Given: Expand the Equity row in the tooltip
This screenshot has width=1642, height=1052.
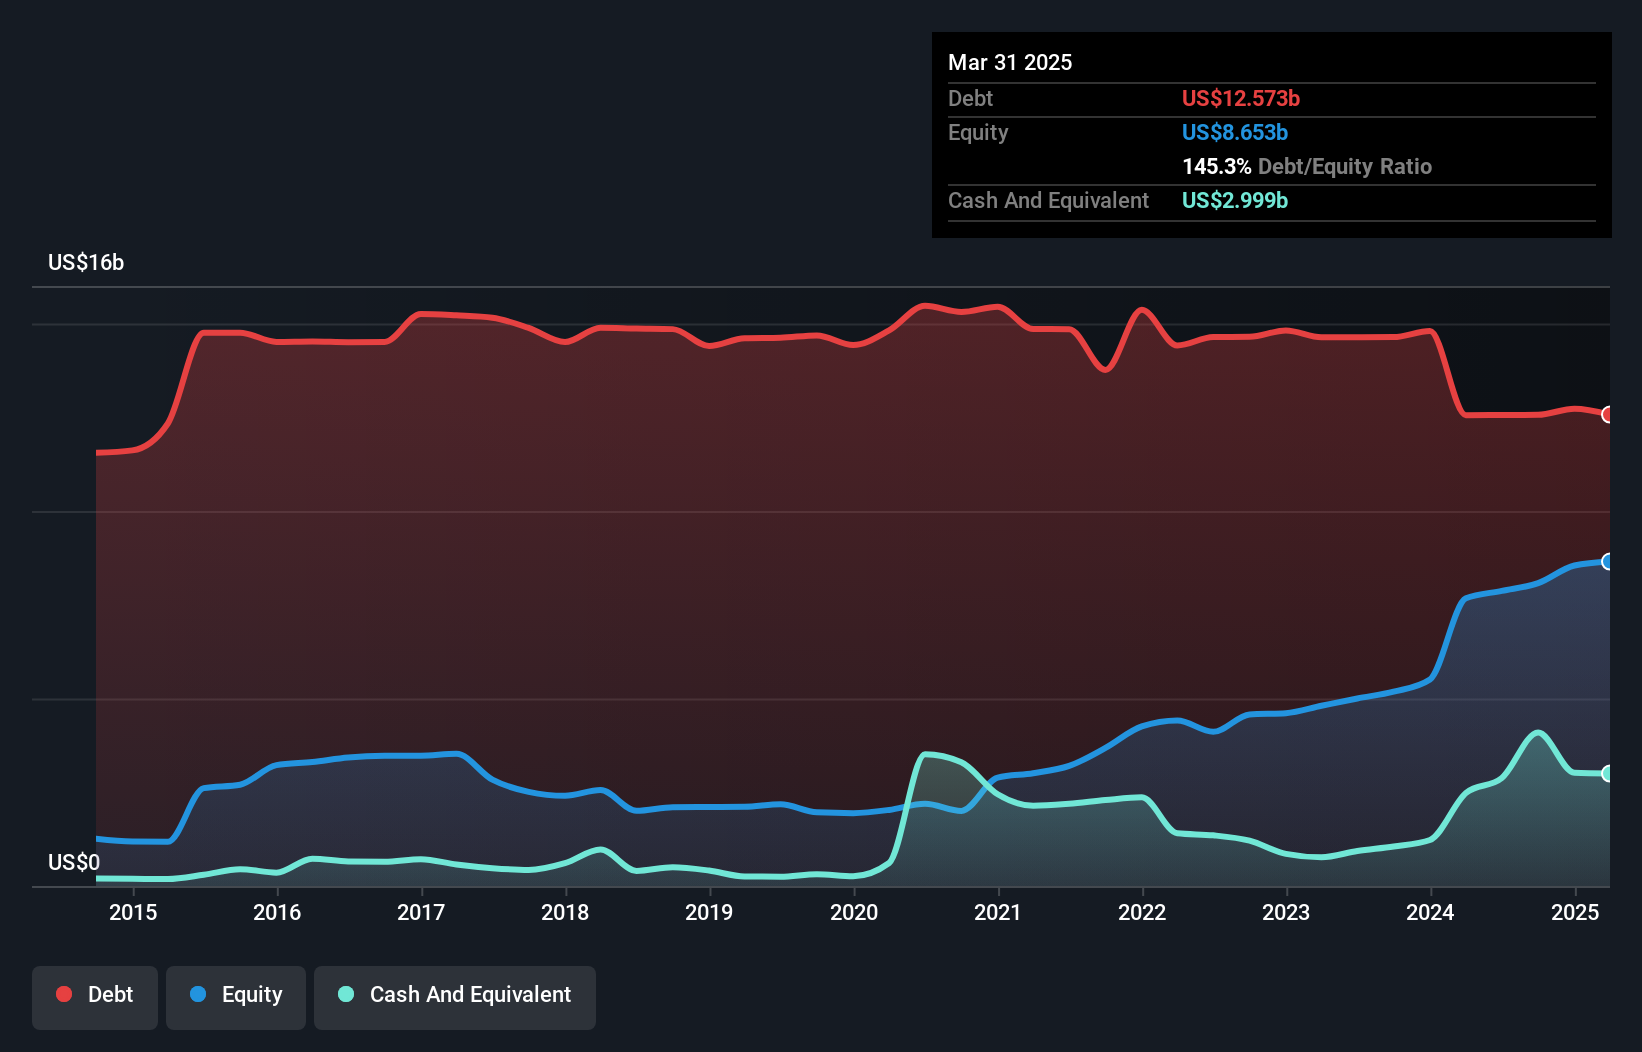Looking at the screenshot, I should pyautogui.click(x=1235, y=132).
